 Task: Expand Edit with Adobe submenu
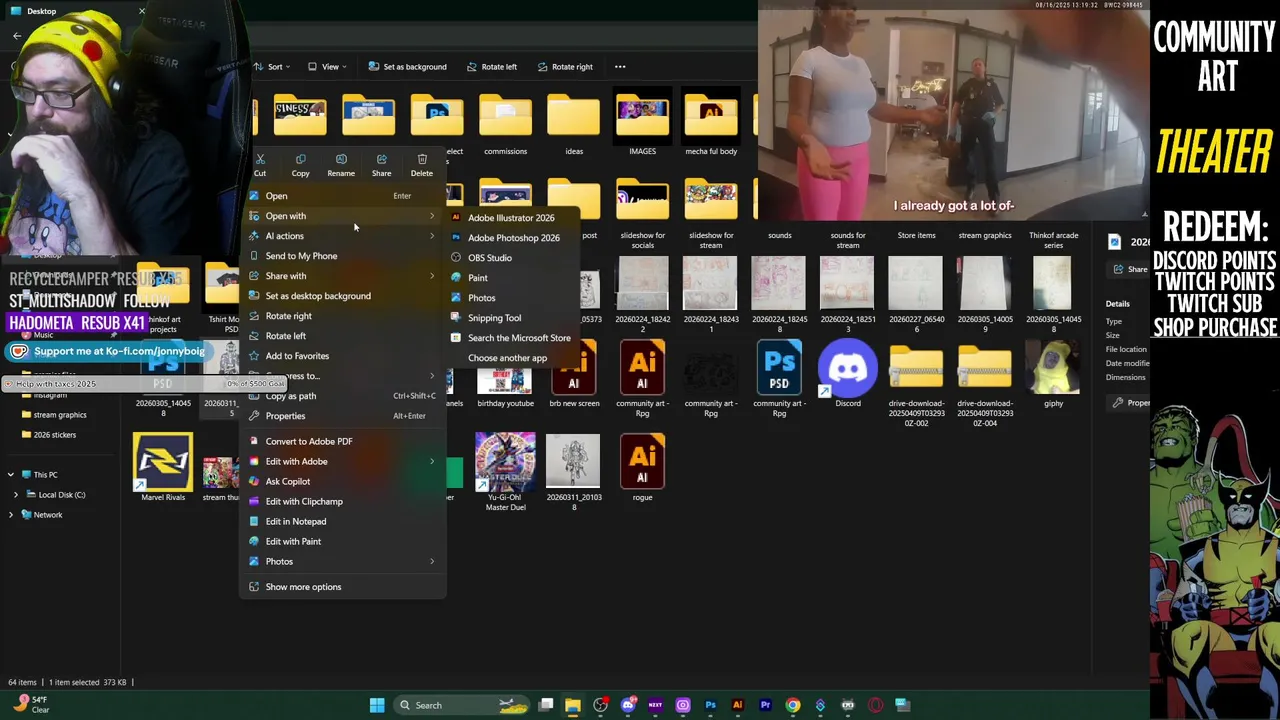point(342,461)
